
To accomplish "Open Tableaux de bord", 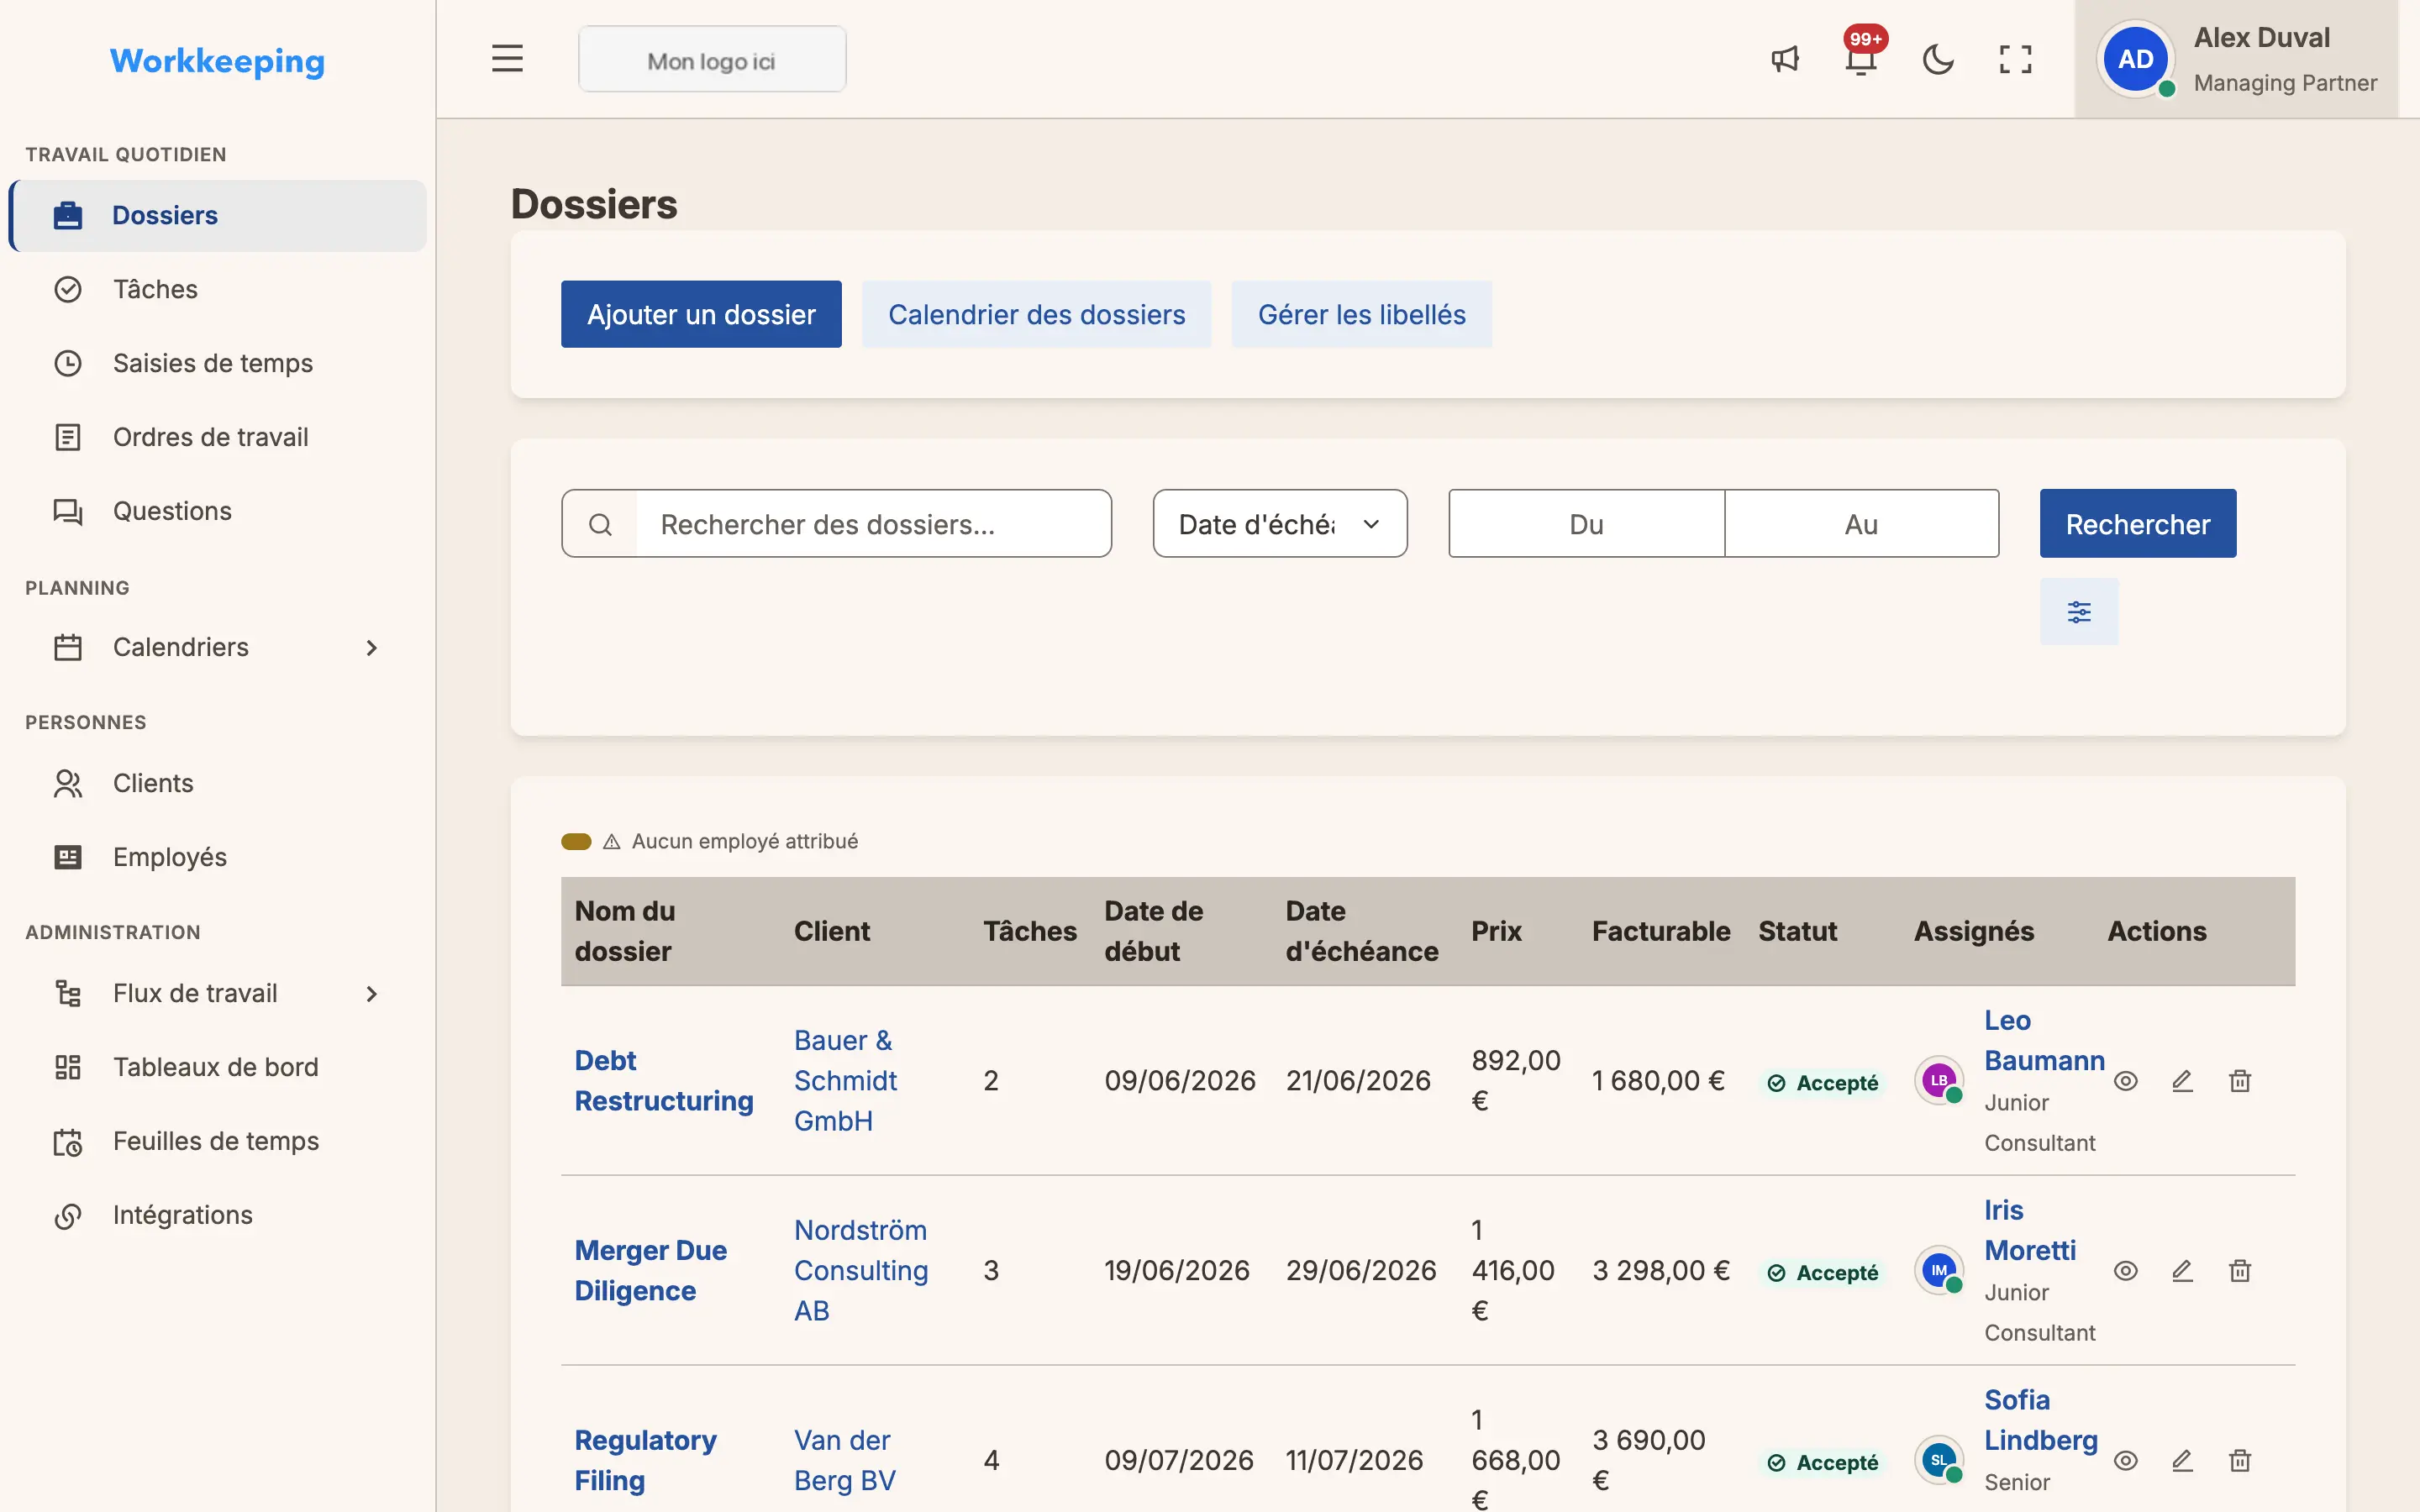I will tap(217, 1067).
